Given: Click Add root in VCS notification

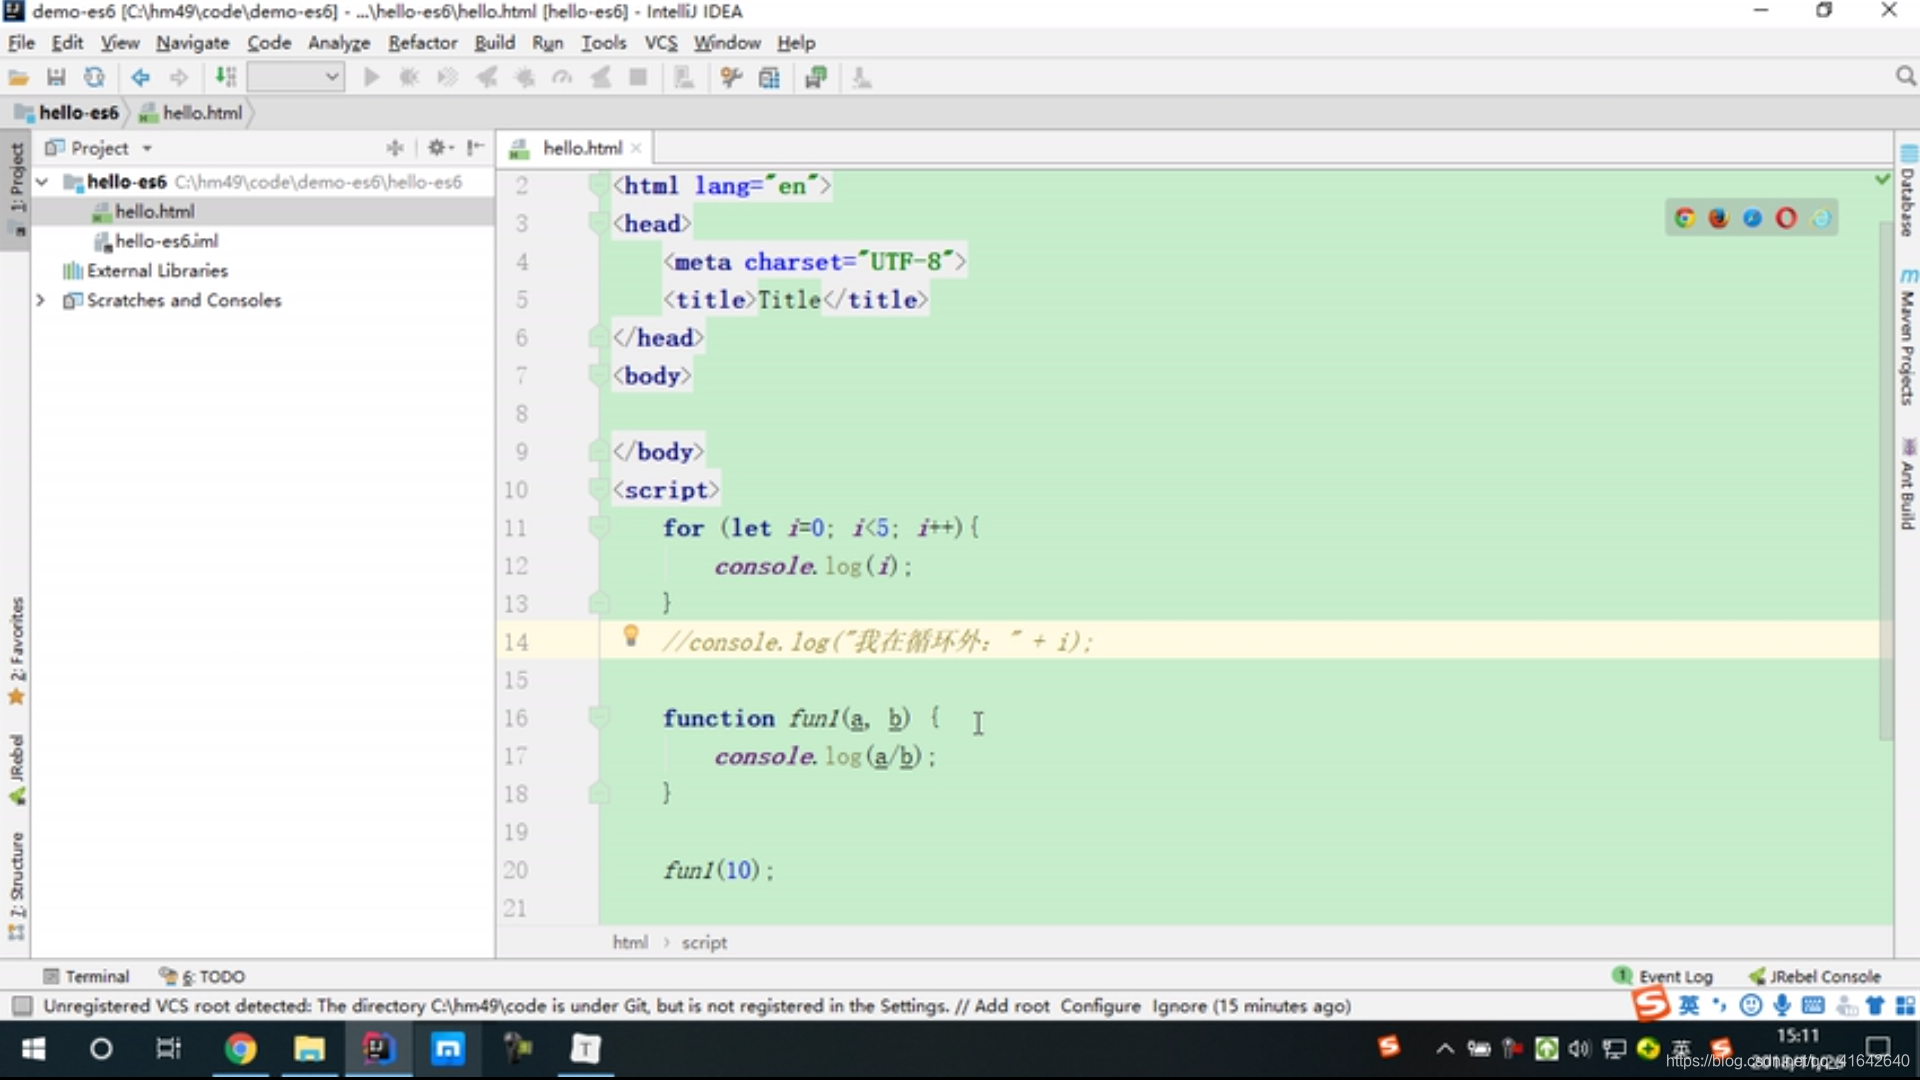Looking at the screenshot, I should 1012,1006.
